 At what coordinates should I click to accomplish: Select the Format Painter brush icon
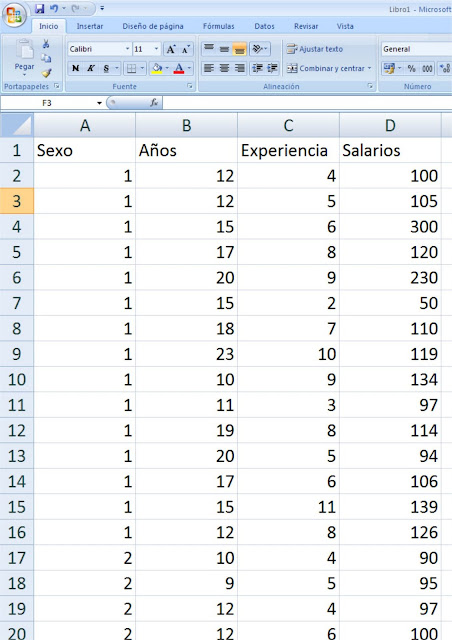[46, 73]
